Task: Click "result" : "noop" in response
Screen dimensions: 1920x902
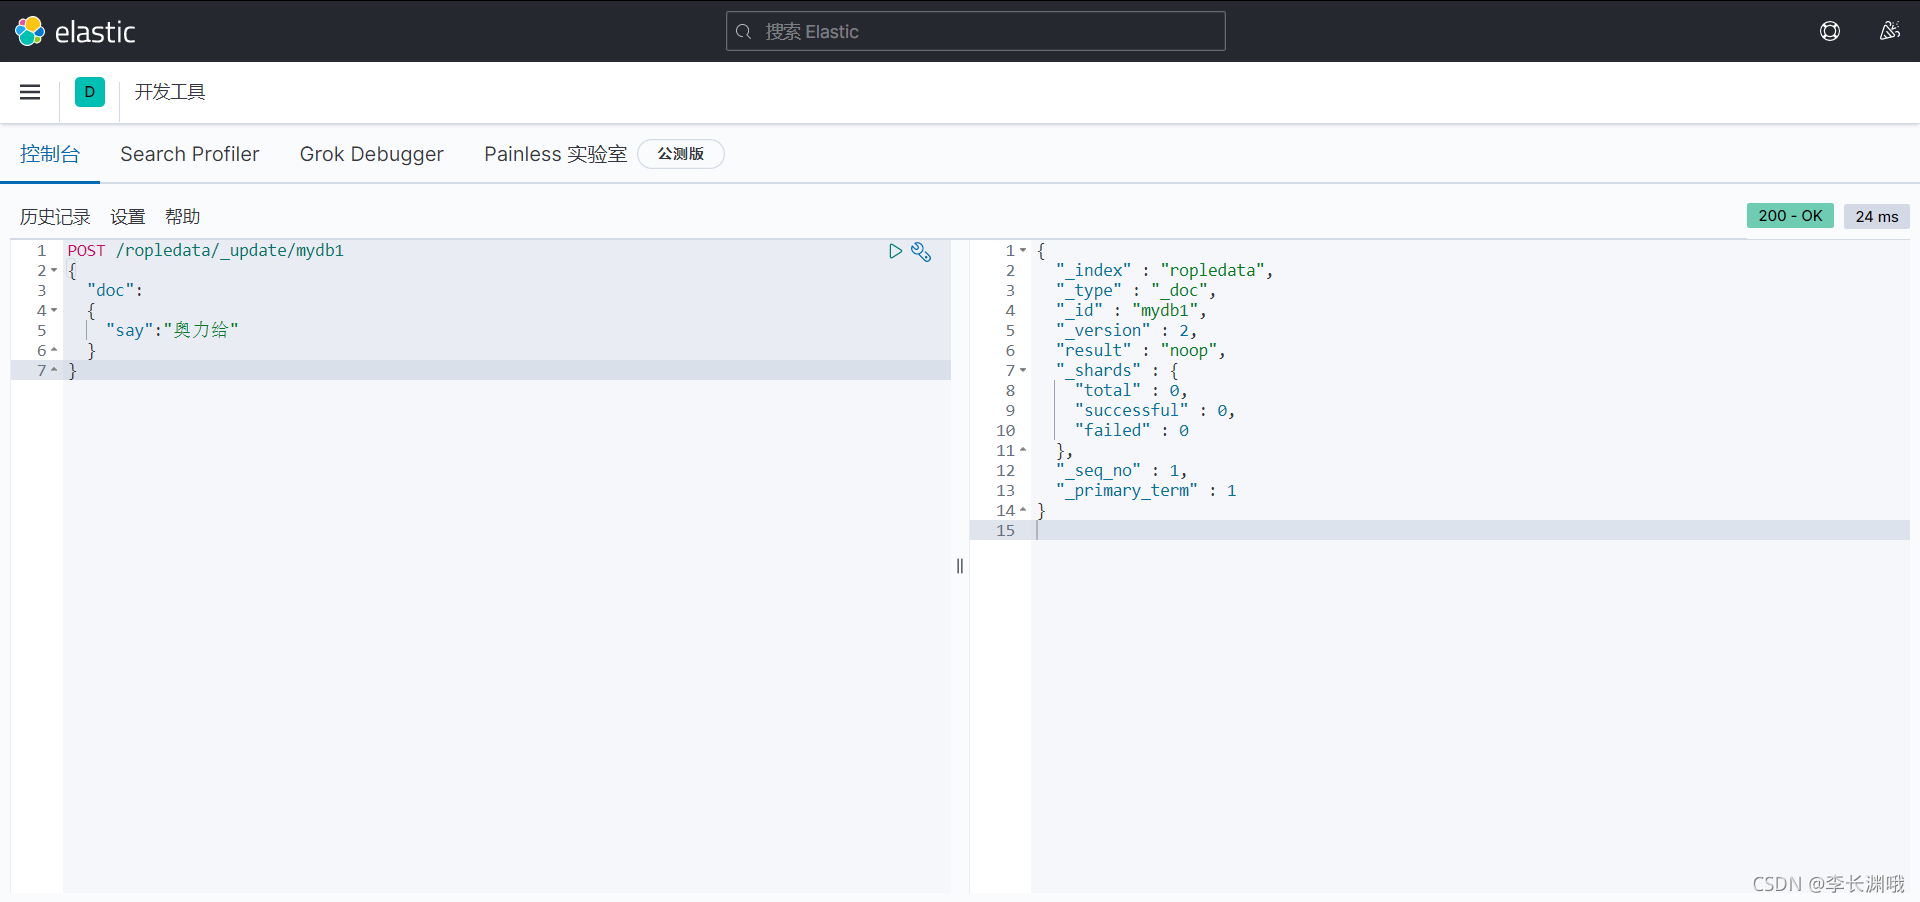Action: coord(1141,350)
